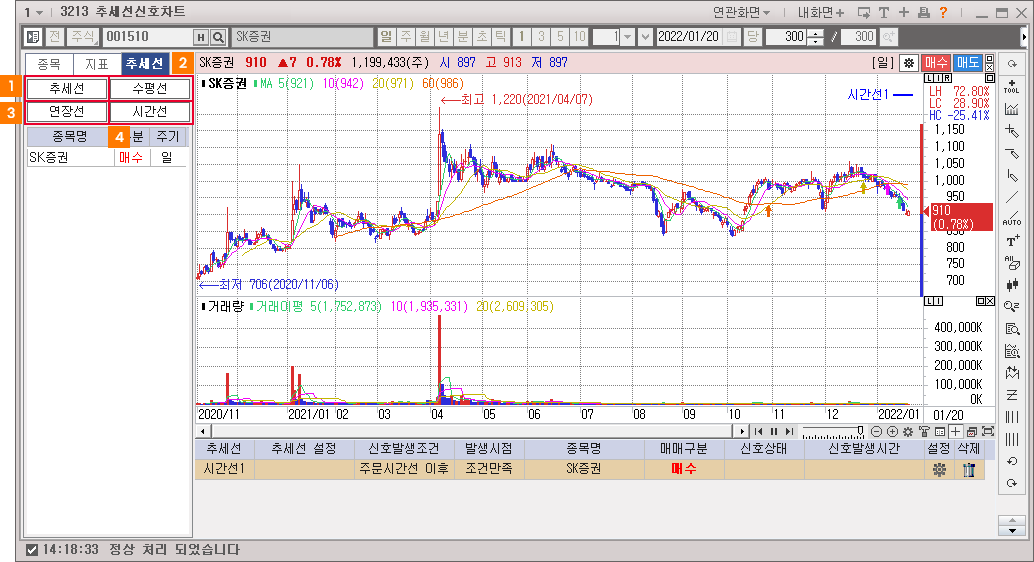Expand the dropdown arrow before date field
The height and width of the screenshot is (562, 1034).
(646, 37)
